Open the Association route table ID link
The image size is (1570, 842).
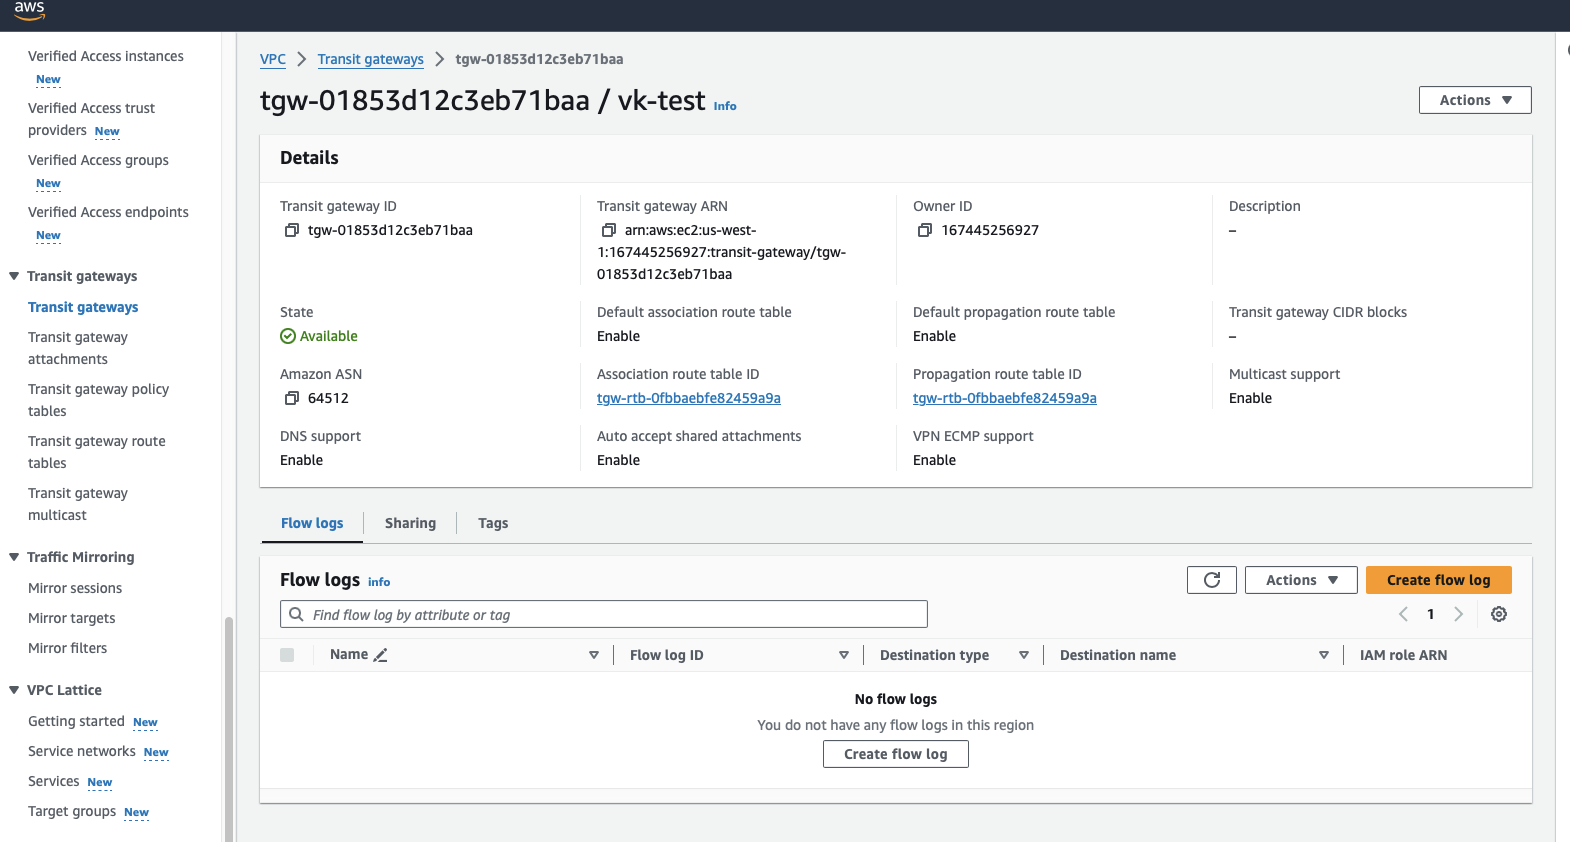tap(688, 398)
